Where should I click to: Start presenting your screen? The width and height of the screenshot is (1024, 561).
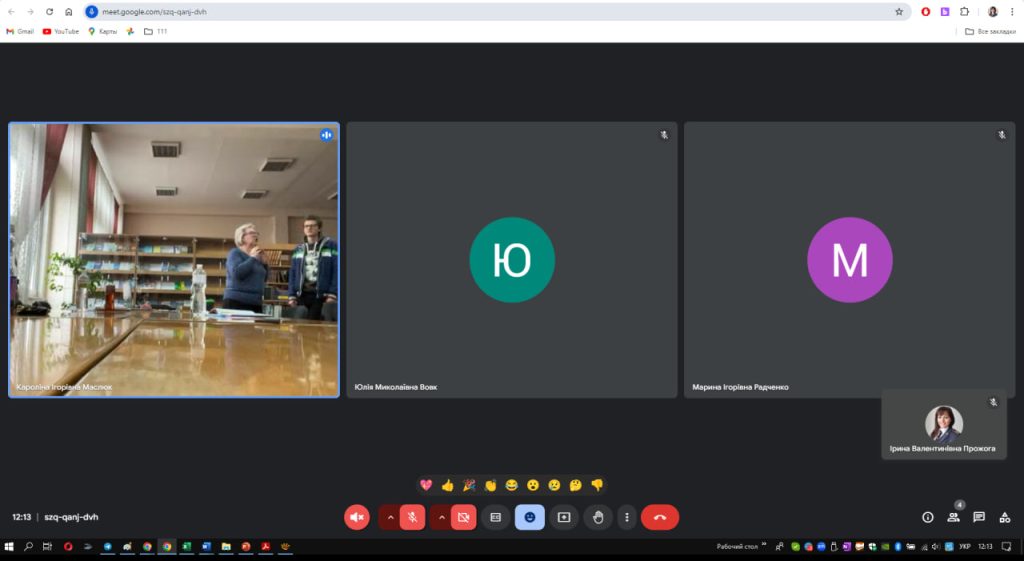pyautogui.click(x=564, y=517)
